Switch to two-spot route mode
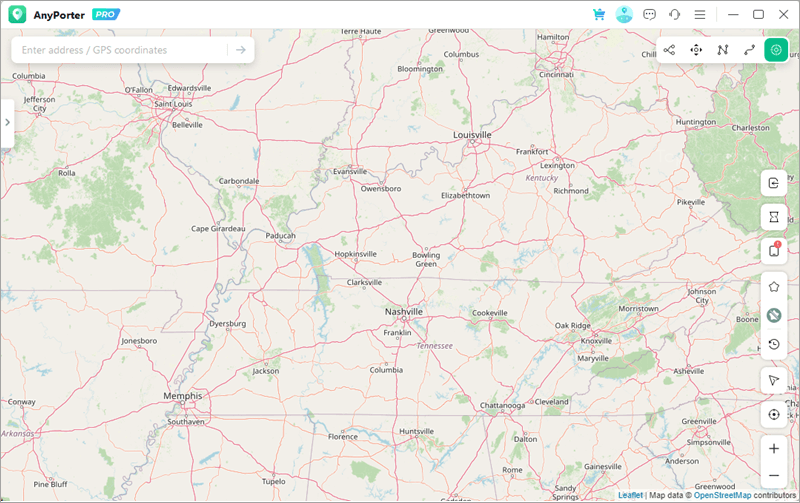The height and width of the screenshot is (503, 800). [x=749, y=50]
